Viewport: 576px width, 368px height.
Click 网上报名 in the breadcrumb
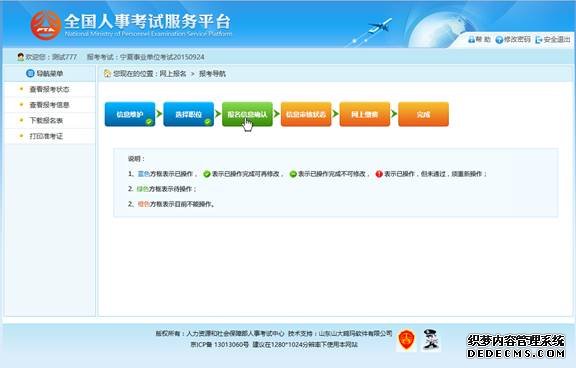(x=173, y=74)
